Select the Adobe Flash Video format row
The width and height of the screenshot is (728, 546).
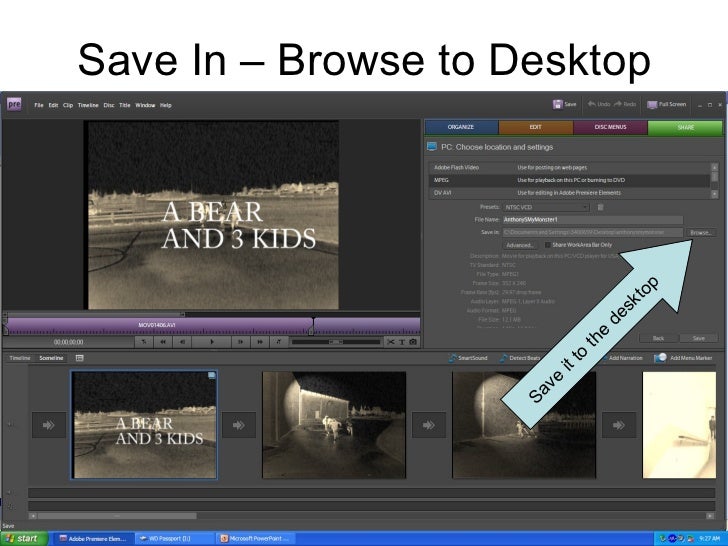(x=569, y=168)
